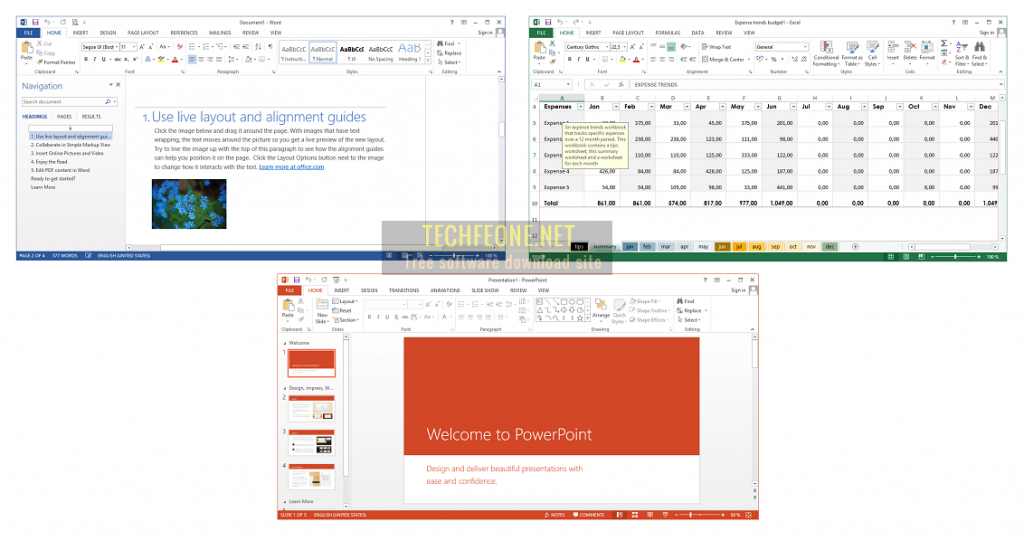Click yellow text highlight color in Word
Screen dimensions: 1024x541
click(x=161, y=59)
